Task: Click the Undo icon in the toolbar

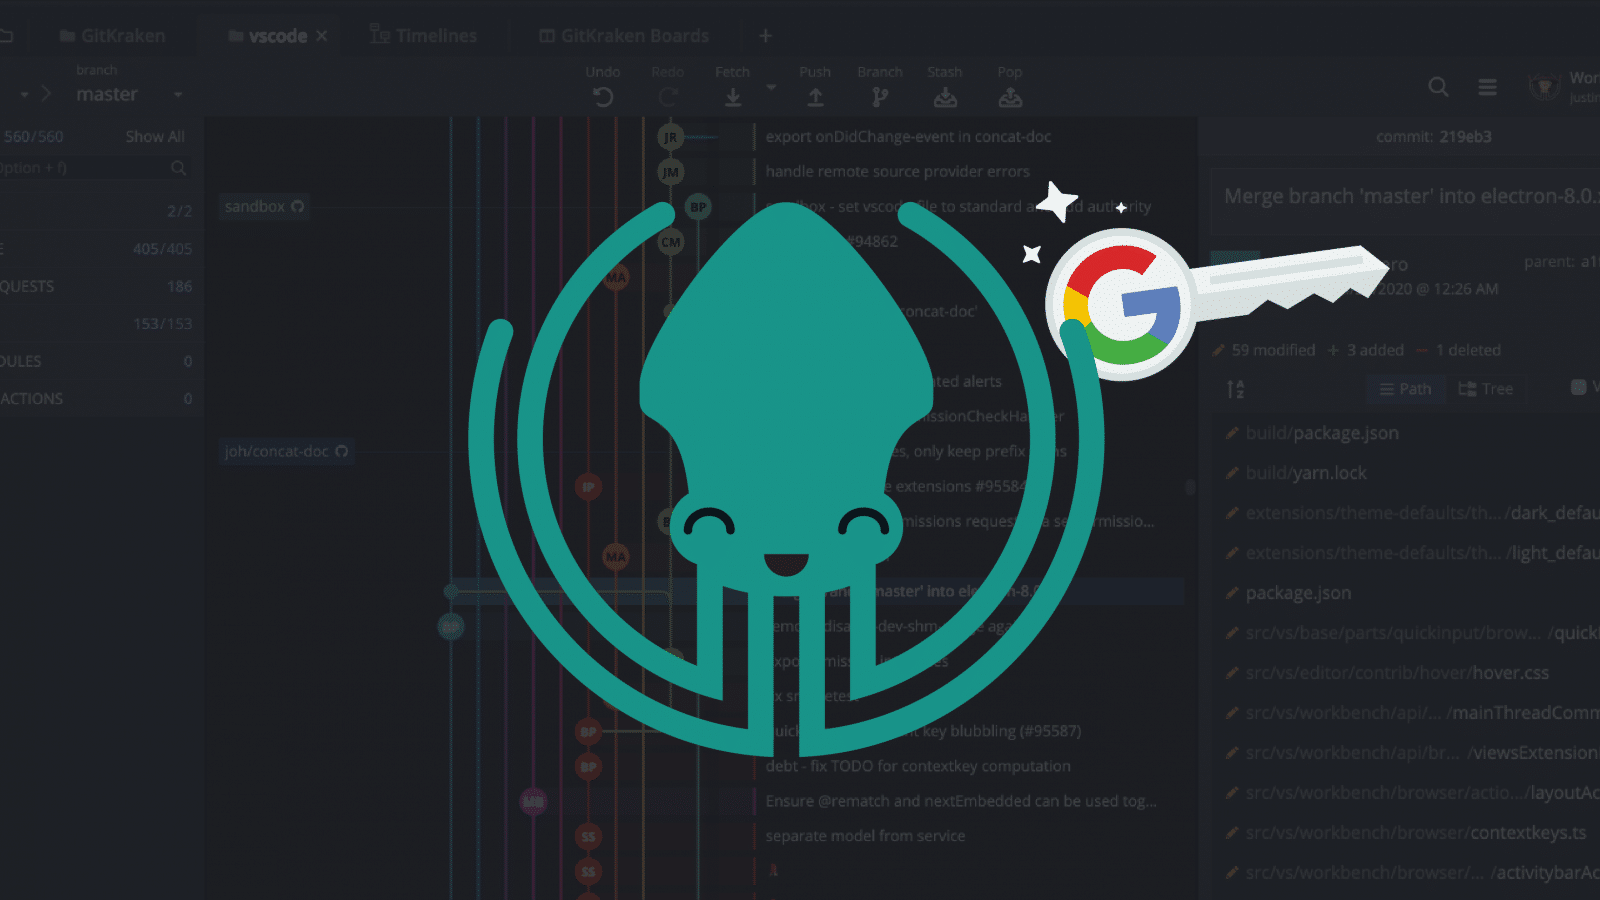Action: (603, 97)
